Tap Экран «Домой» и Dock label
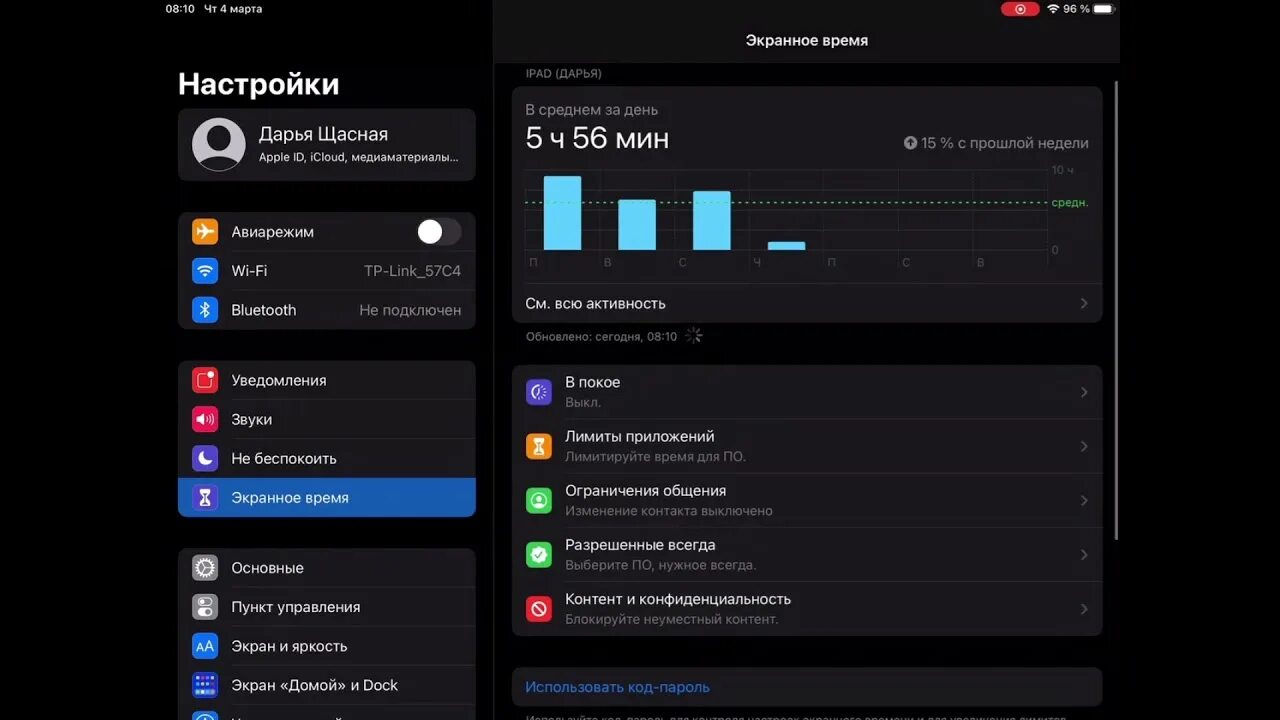The height and width of the screenshot is (720, 1280). 314,685
